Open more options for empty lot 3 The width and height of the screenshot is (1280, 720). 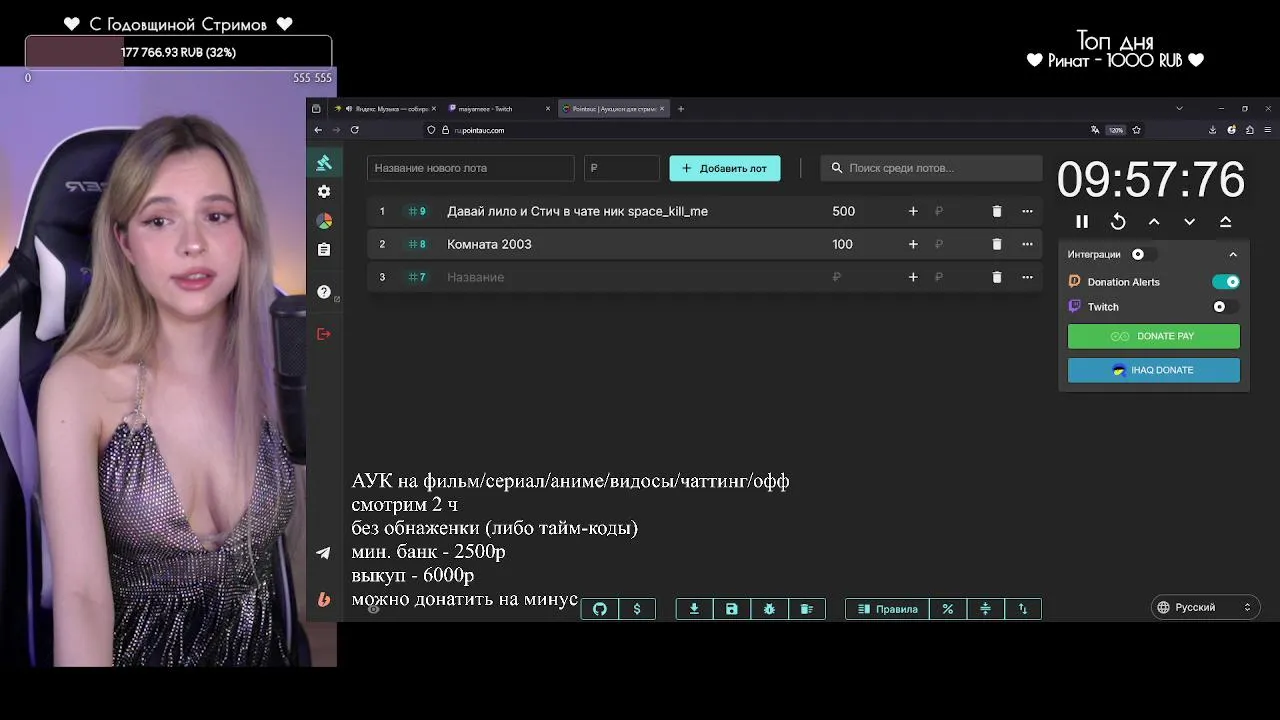point(1027,277)
